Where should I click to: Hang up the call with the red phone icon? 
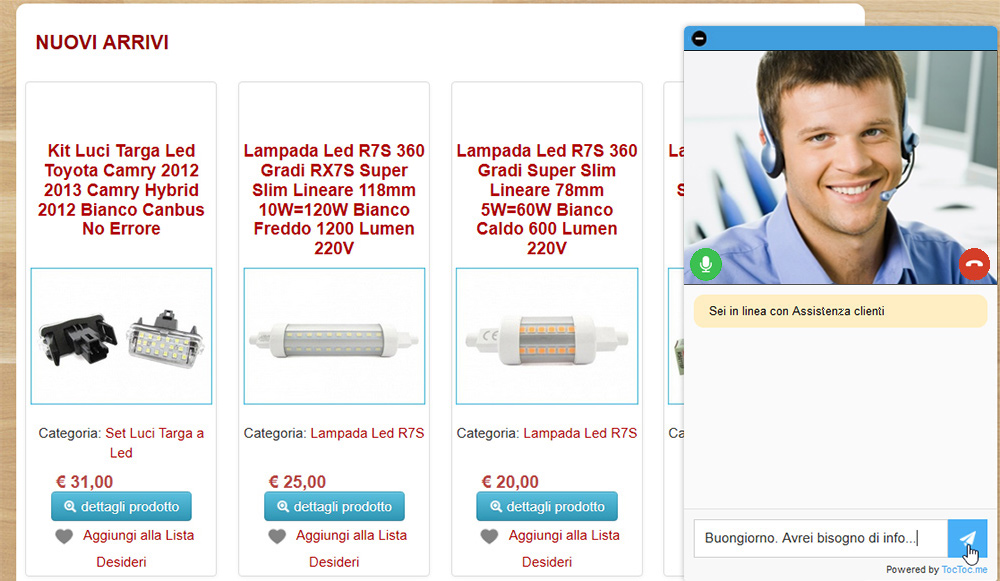point(974,264)
